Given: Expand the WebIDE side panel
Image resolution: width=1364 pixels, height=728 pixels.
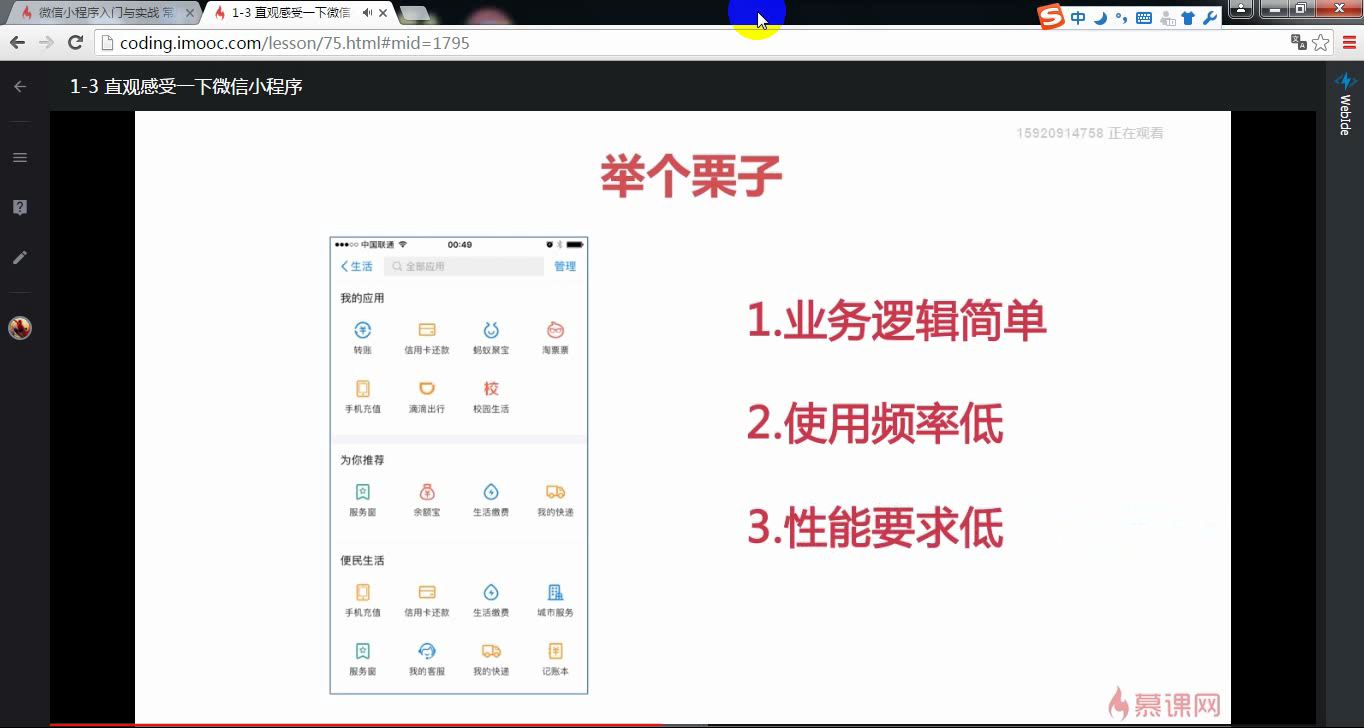Looking at the screenshot, I should (1345, 115).
